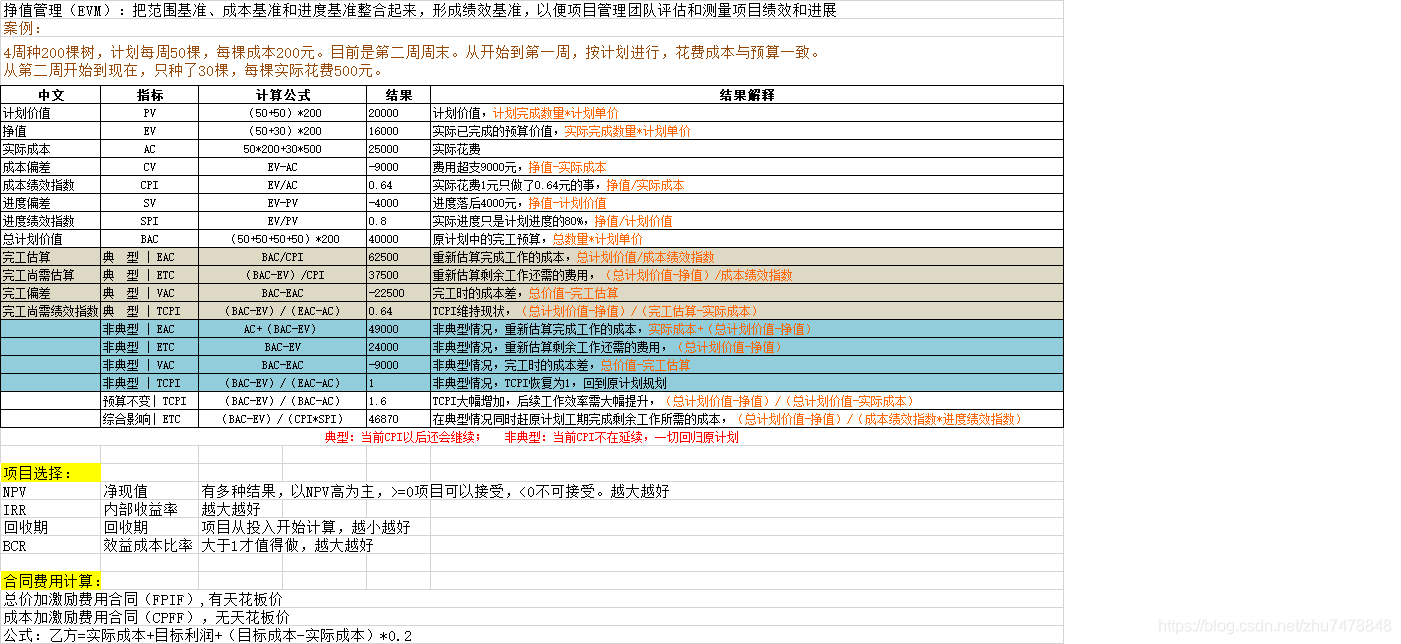Click the formula cell 'EV/AC'
This screenshot has width=1401, height=644.
coord(283,185)
